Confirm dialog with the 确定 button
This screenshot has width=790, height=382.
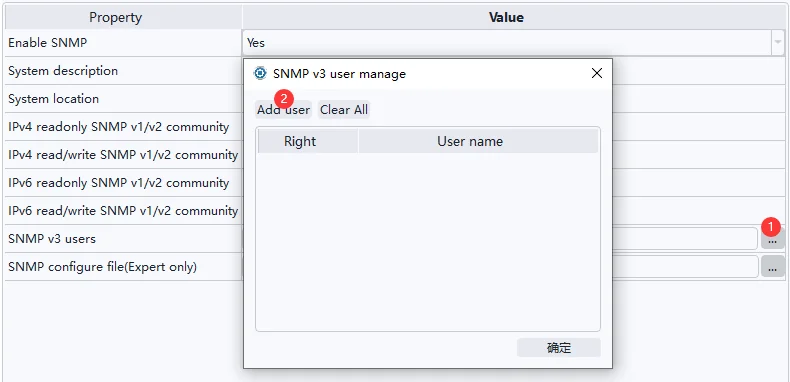559,348
